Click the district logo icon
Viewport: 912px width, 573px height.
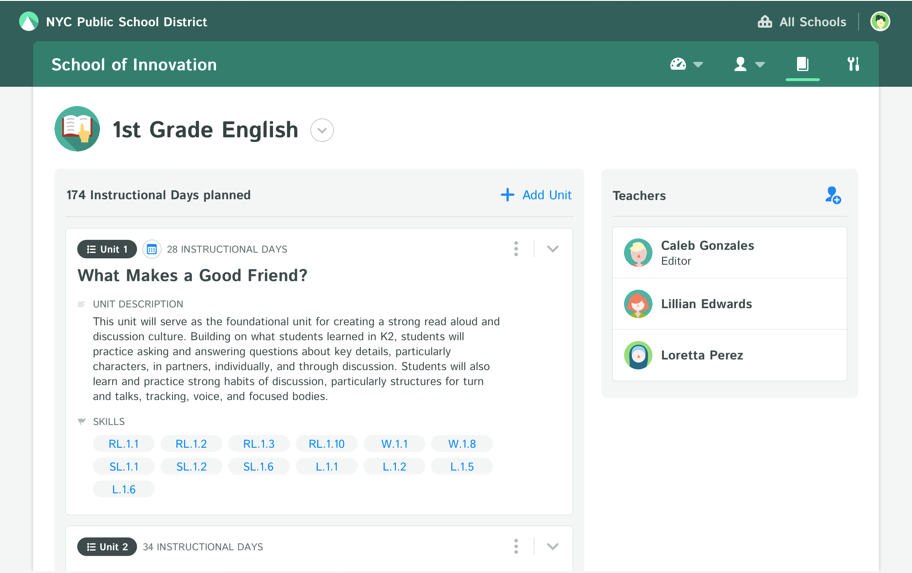[28, 22]
